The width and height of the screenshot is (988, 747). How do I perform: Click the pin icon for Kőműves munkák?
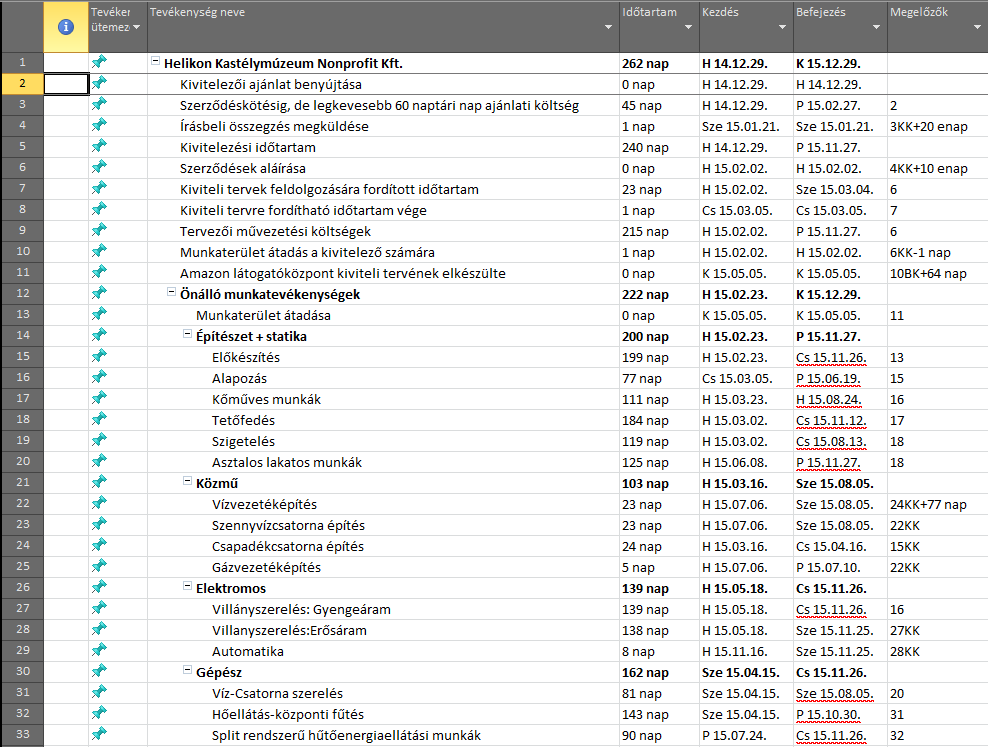pyautogui.click(x=99, y=397)
